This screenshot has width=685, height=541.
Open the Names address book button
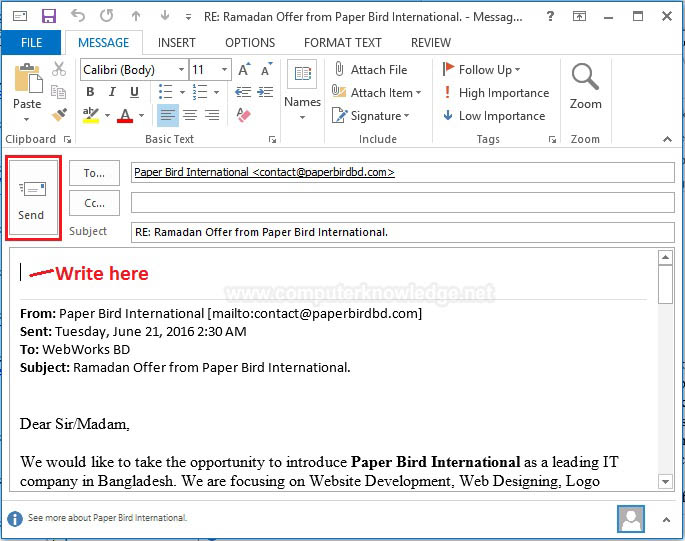click(302, 90)
